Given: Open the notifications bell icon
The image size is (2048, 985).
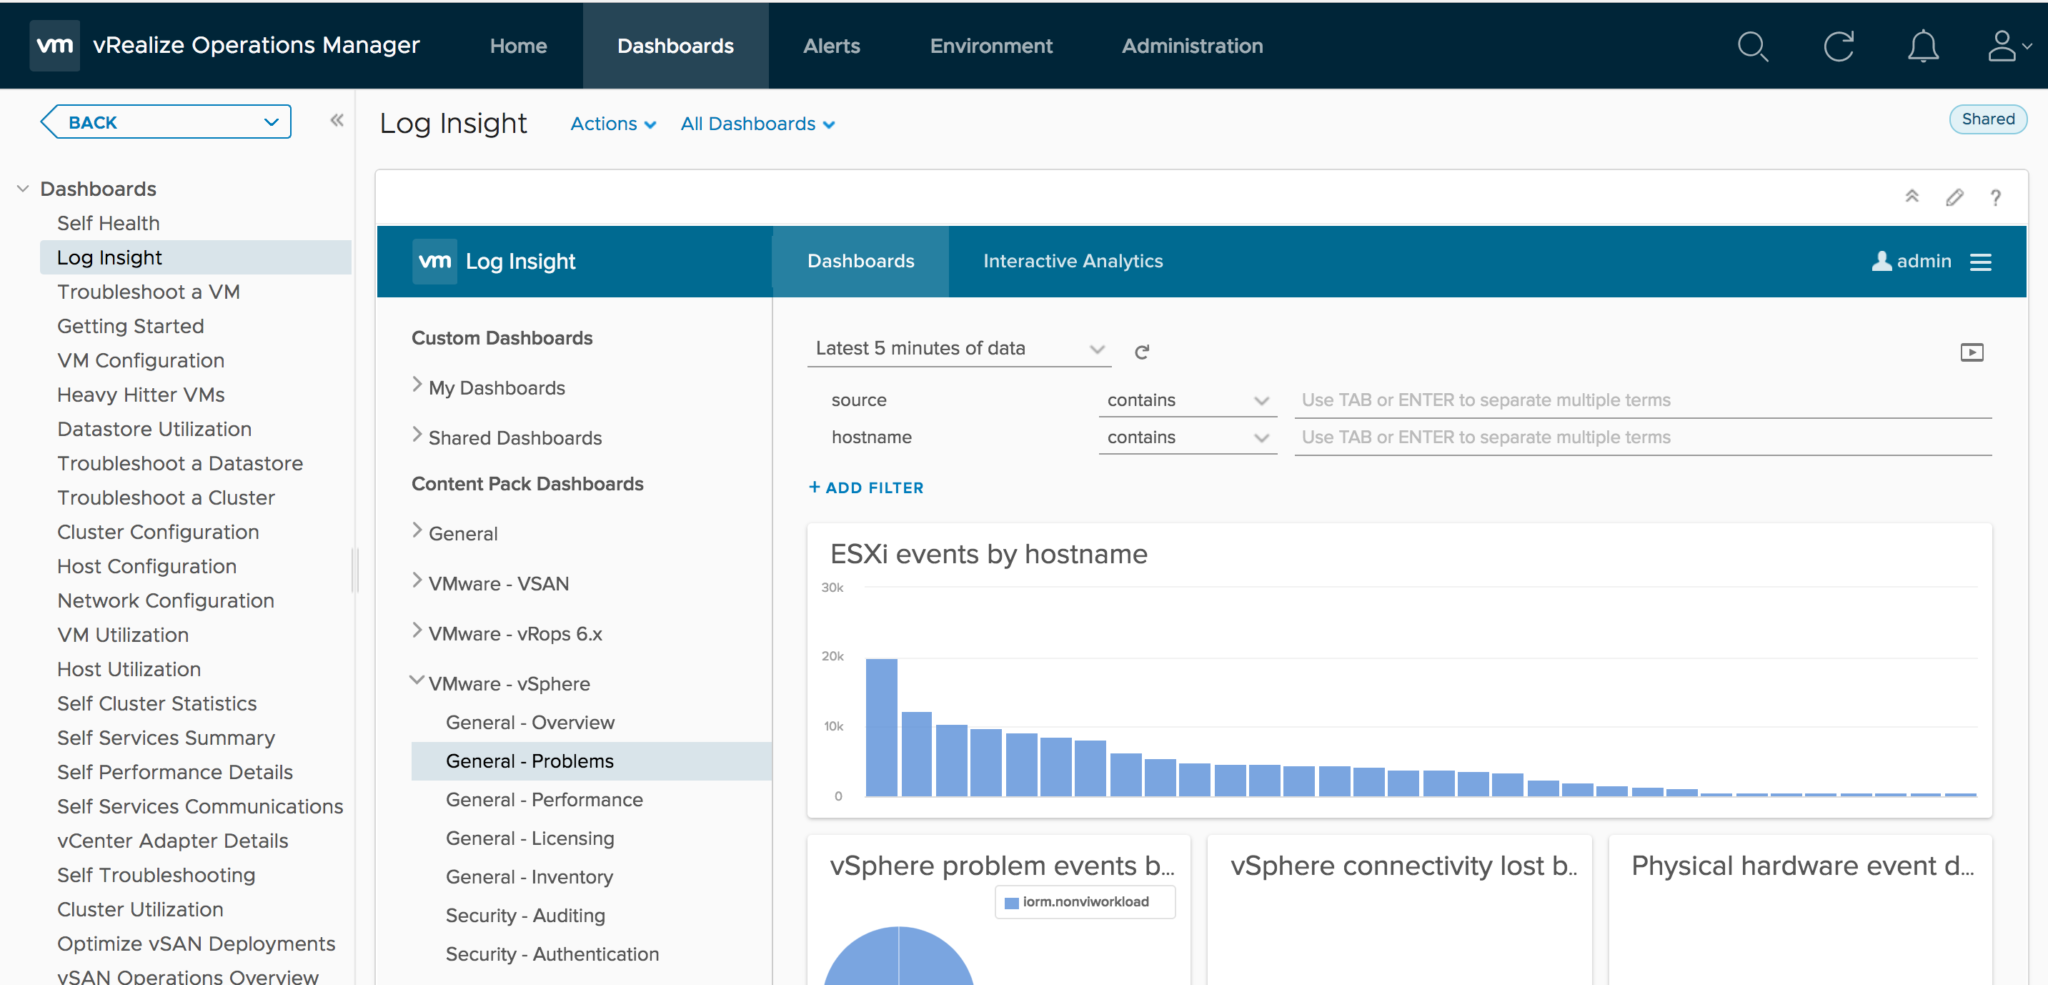Looking at the screenshot, I should pos(1923,46).
